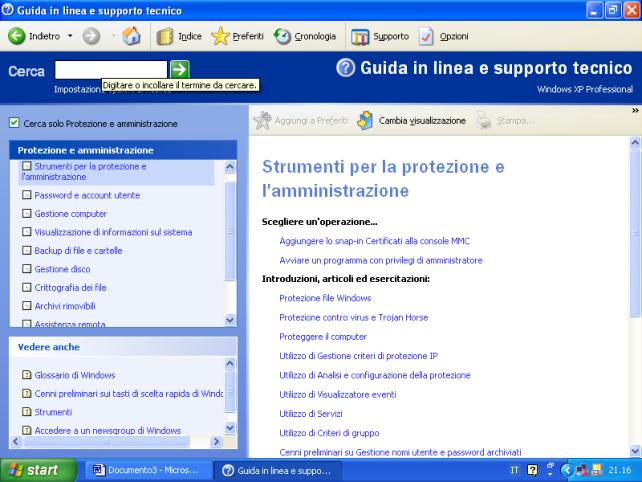Screen dimensions: 642x482
Task: Click the Cronologia toolbar label
Action: tap(315, 36)
